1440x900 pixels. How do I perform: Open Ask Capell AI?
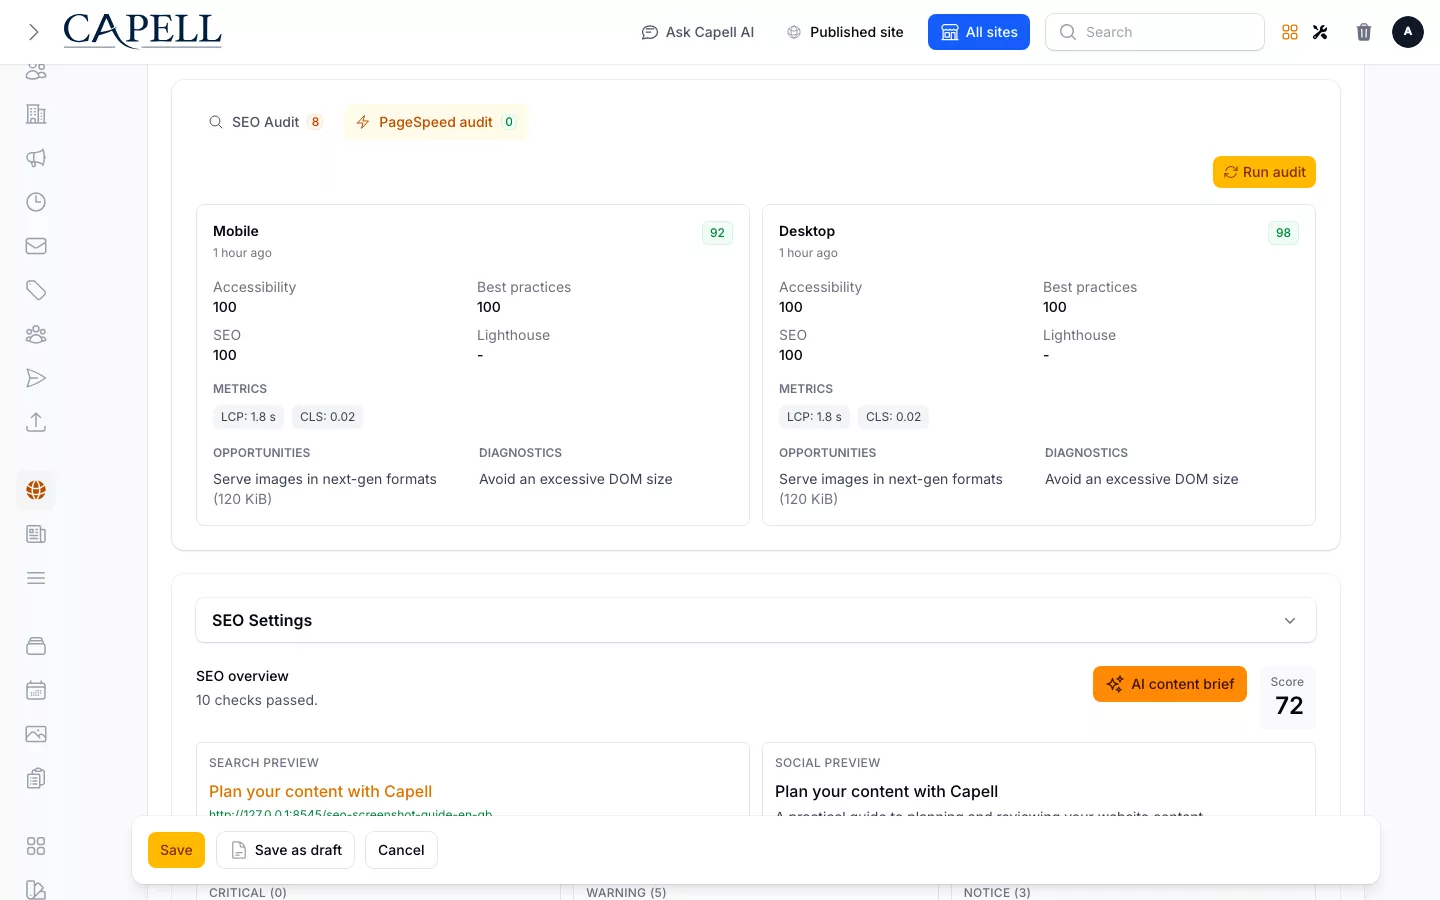tap(698, 32)
